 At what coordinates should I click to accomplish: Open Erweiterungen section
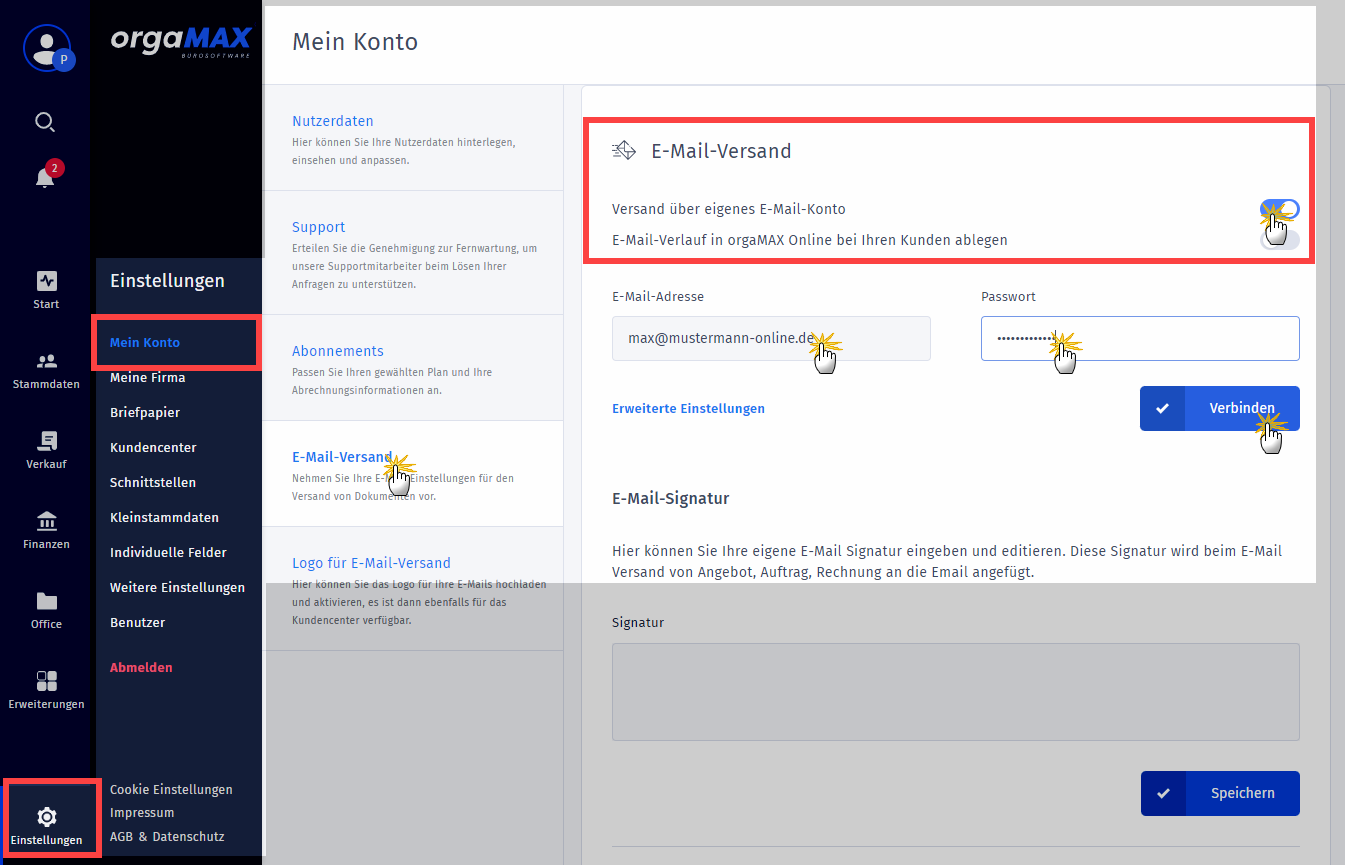46,690
